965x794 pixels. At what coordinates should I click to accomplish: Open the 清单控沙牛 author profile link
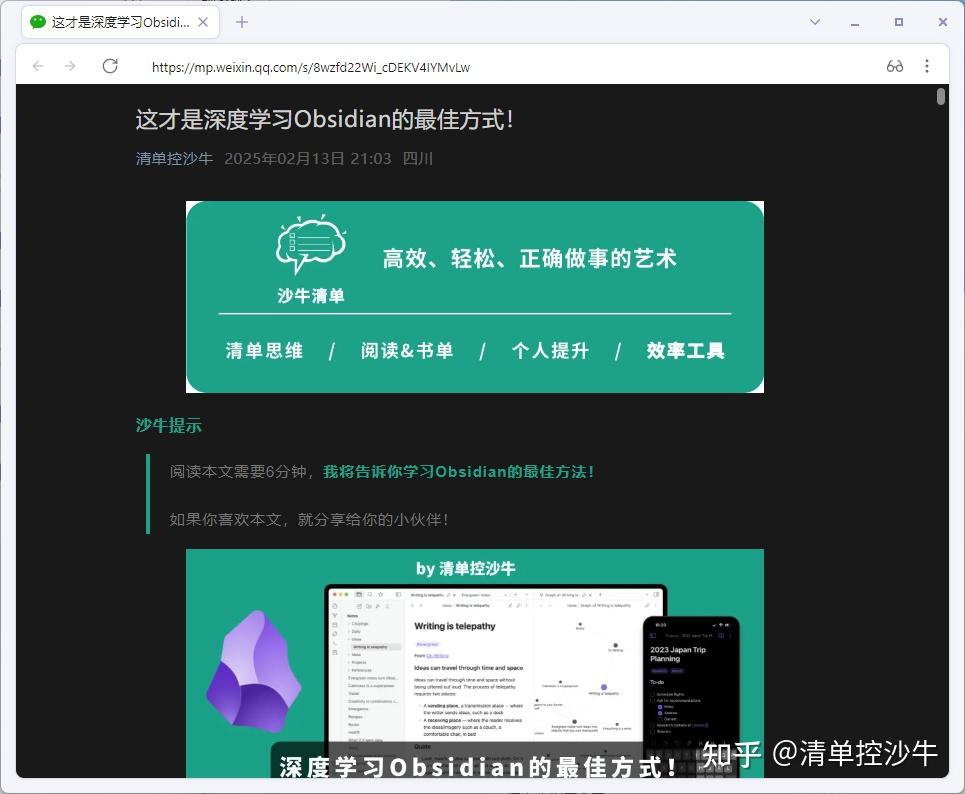click(x=173, y=158)
